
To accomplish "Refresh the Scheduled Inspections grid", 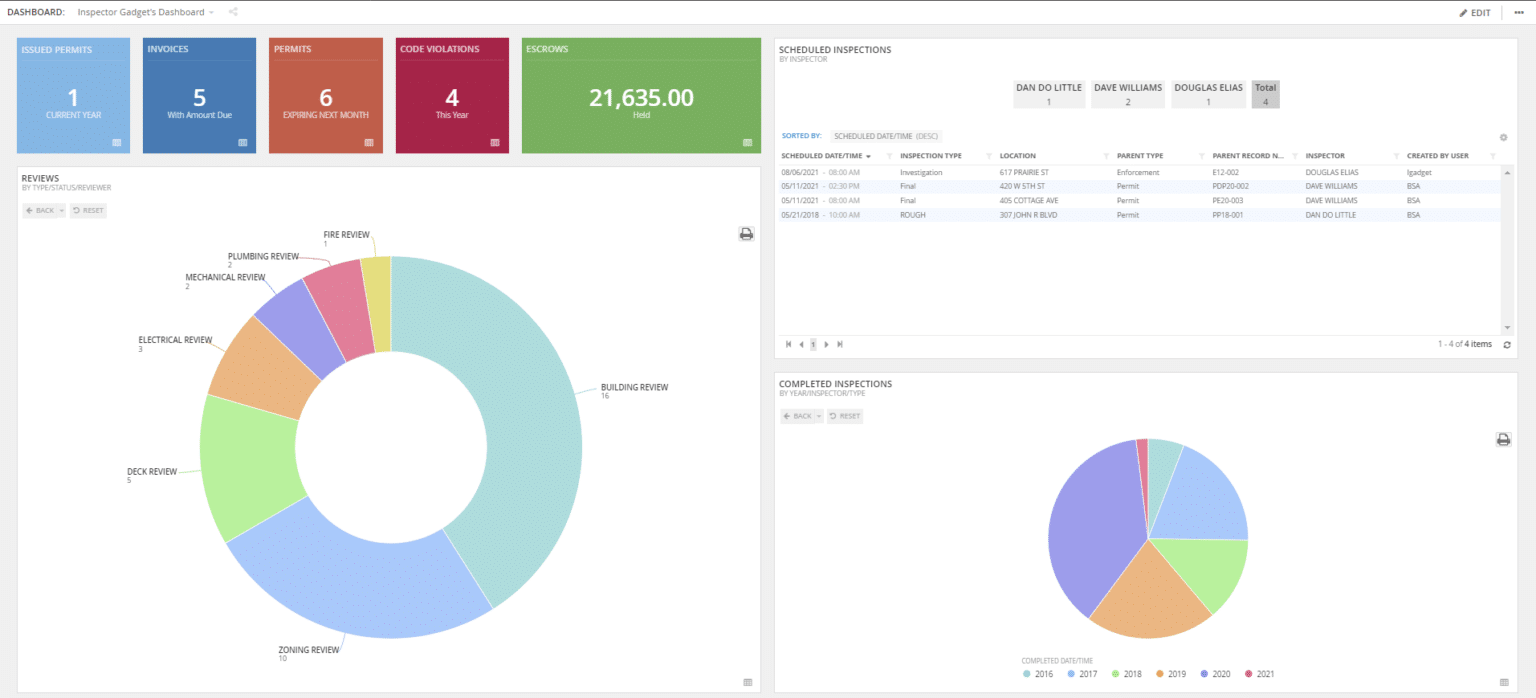I will 1507,344.
